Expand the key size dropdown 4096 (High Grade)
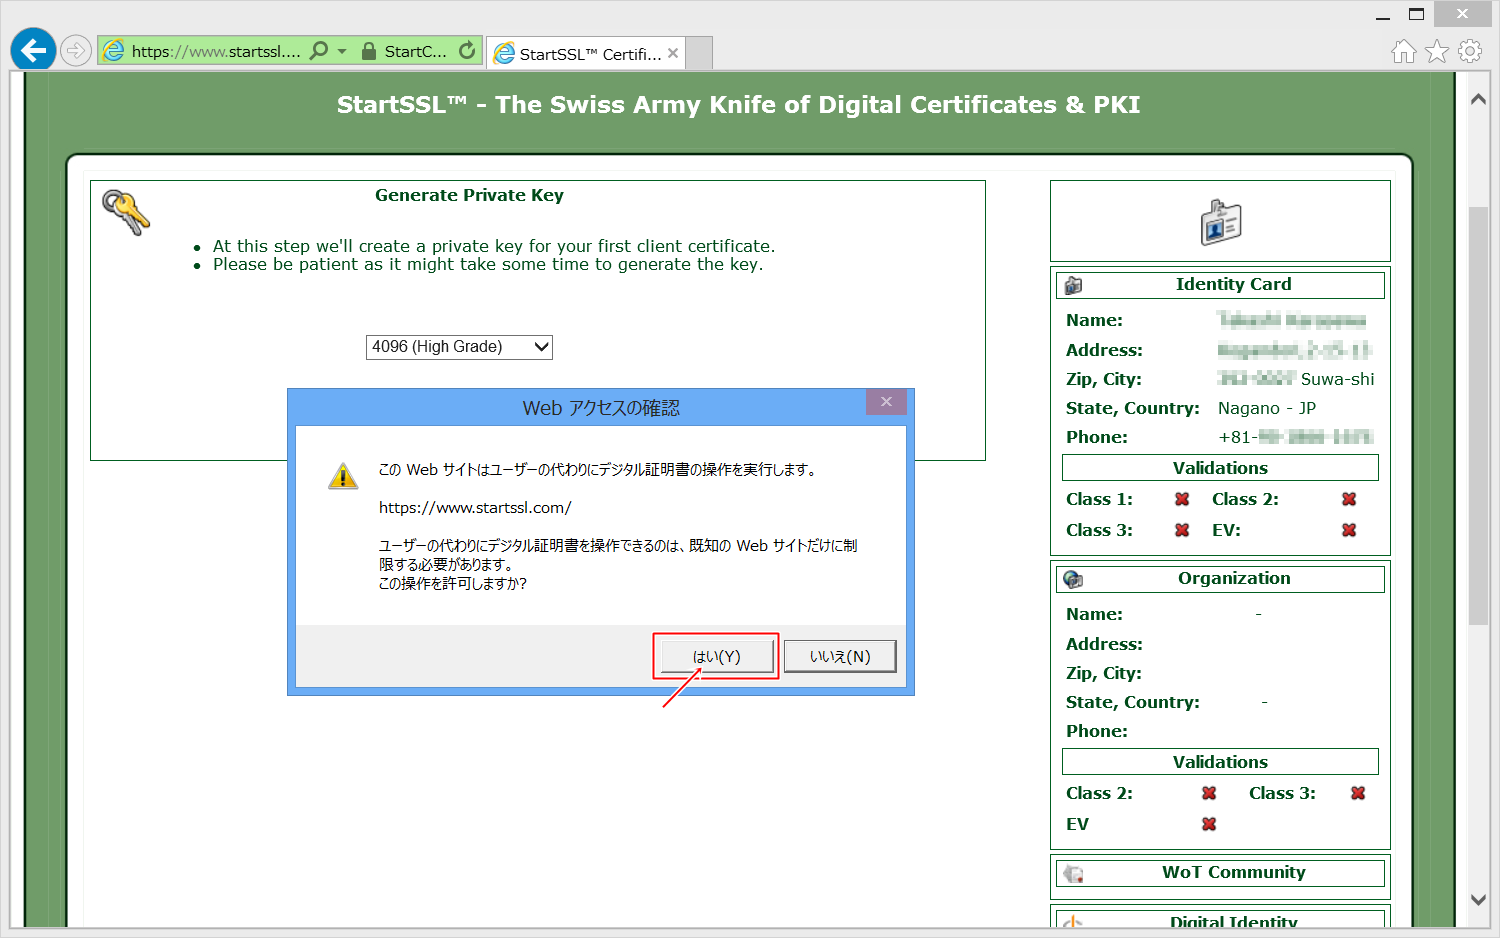Screen dimensions: 1500x938 [x=459, y=347]
